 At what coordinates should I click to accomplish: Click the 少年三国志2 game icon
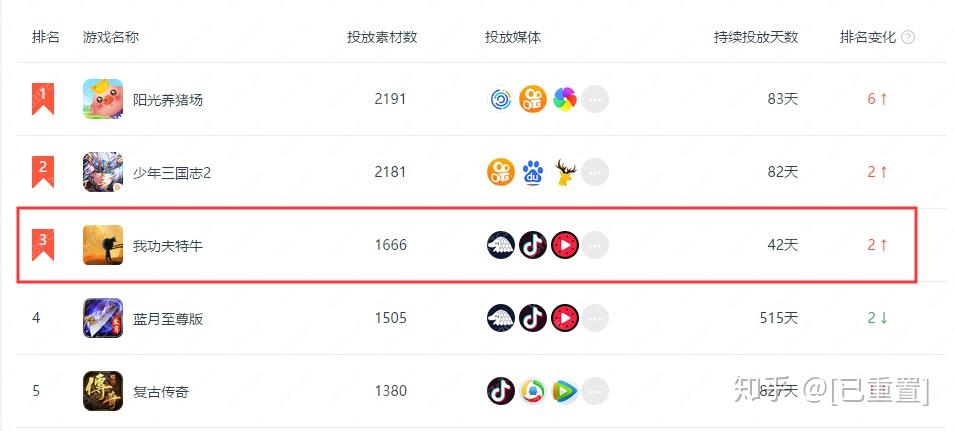103,172
